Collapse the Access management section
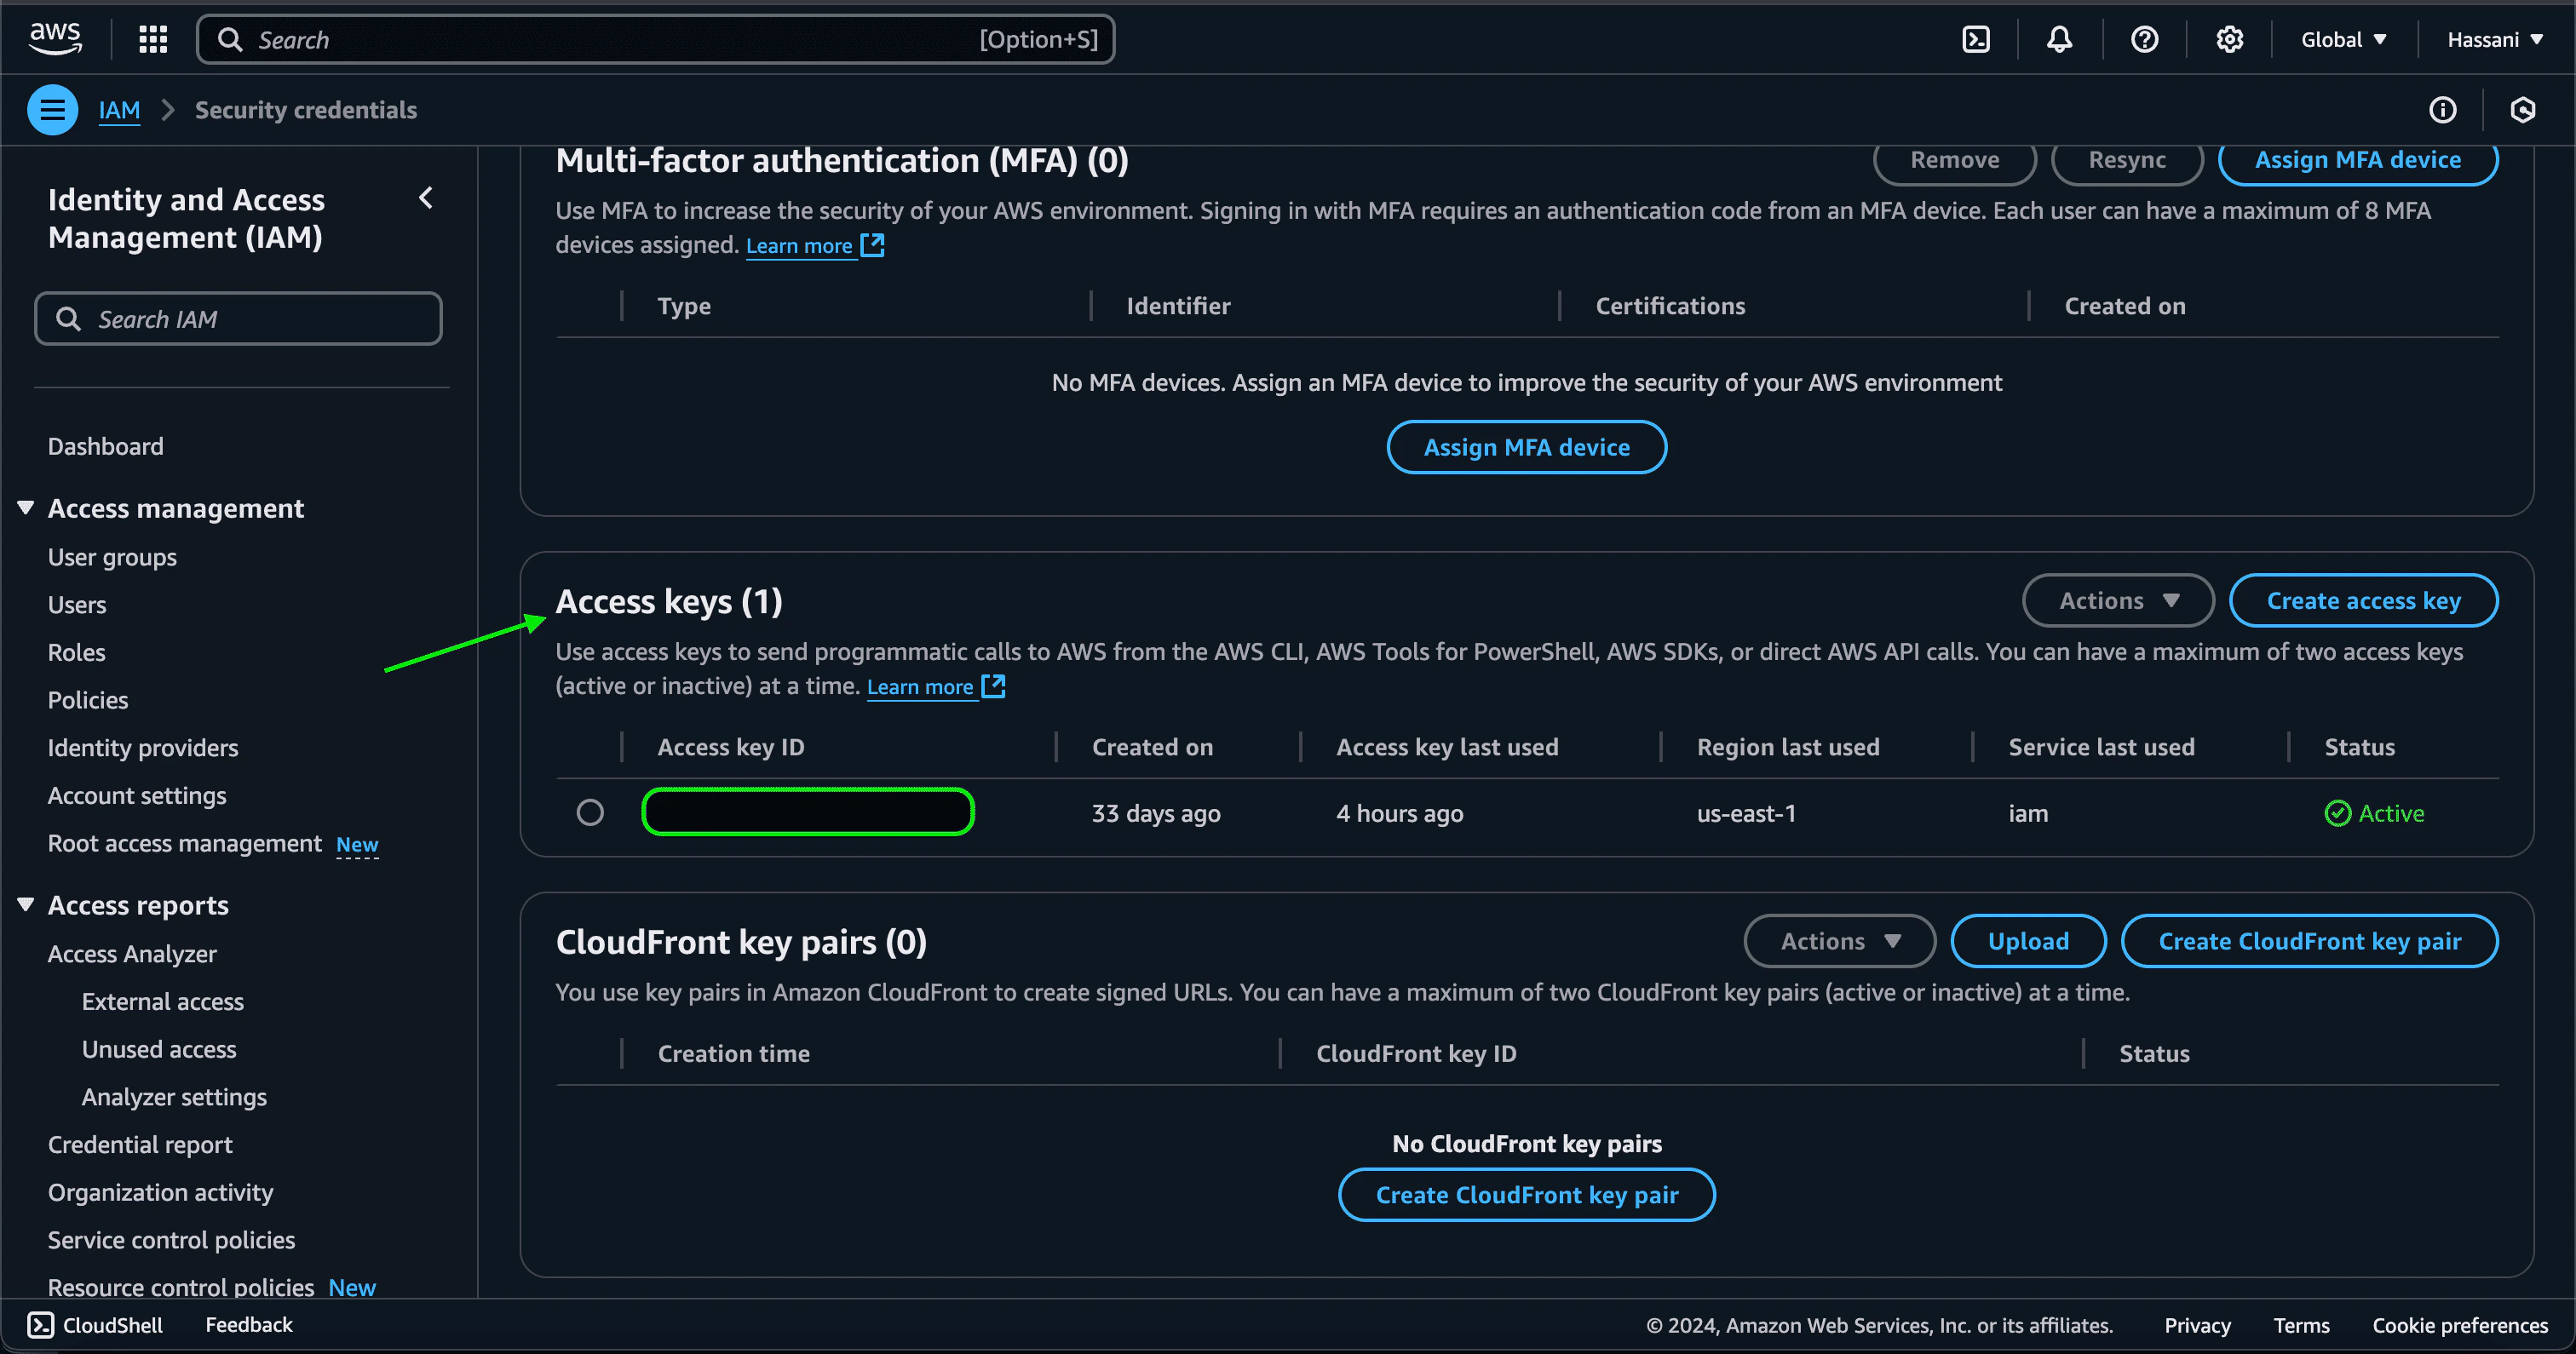Image resolution: width=2576 pixels, height=1354 pixels. [26, 508]
